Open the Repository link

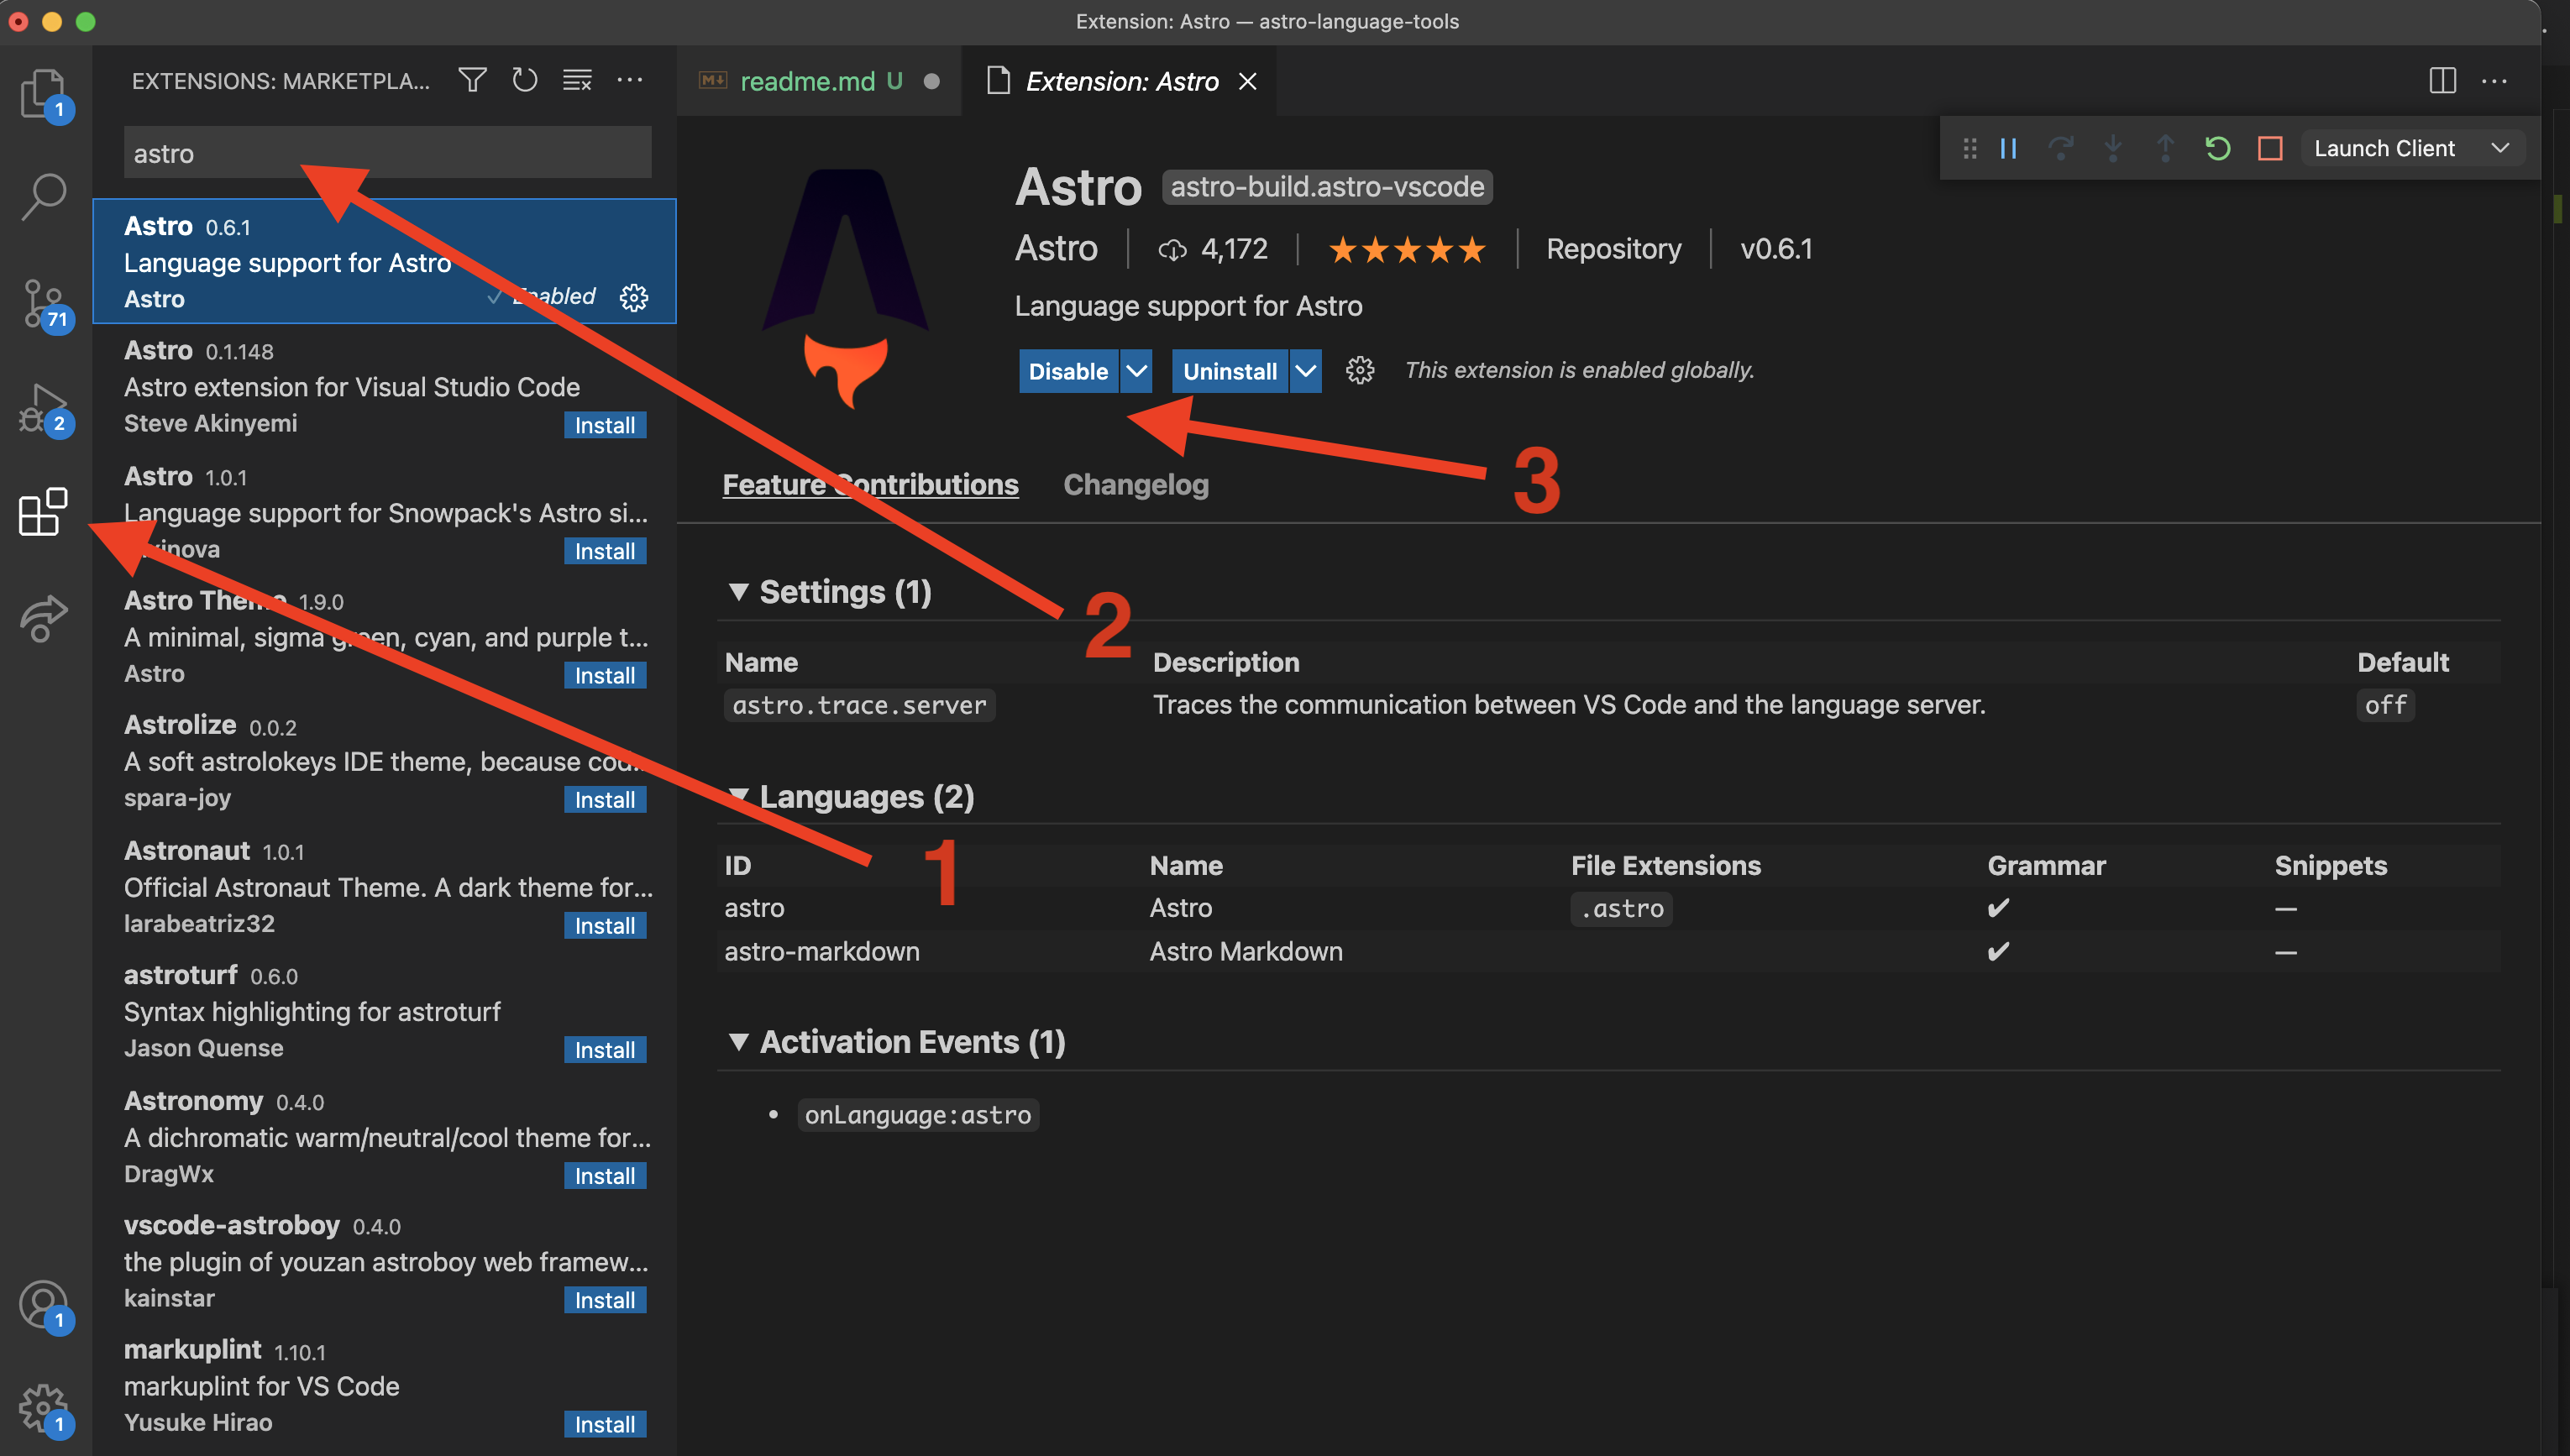(x=1613, y=249)
